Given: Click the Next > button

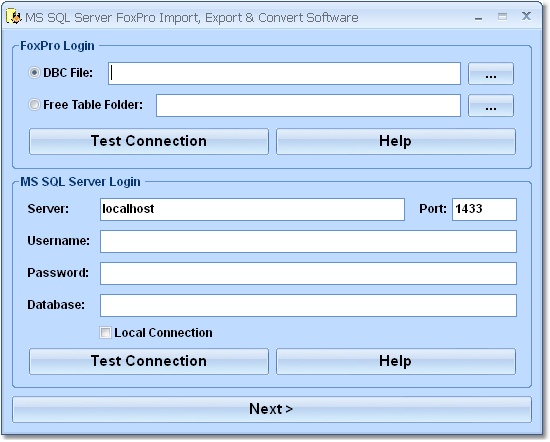Looking at the screenshot, I should 272,409.
